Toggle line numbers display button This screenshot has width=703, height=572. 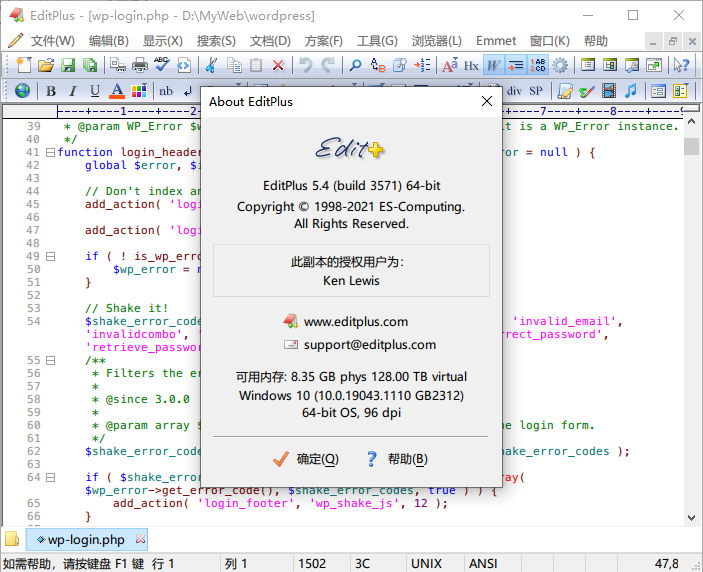538,65
